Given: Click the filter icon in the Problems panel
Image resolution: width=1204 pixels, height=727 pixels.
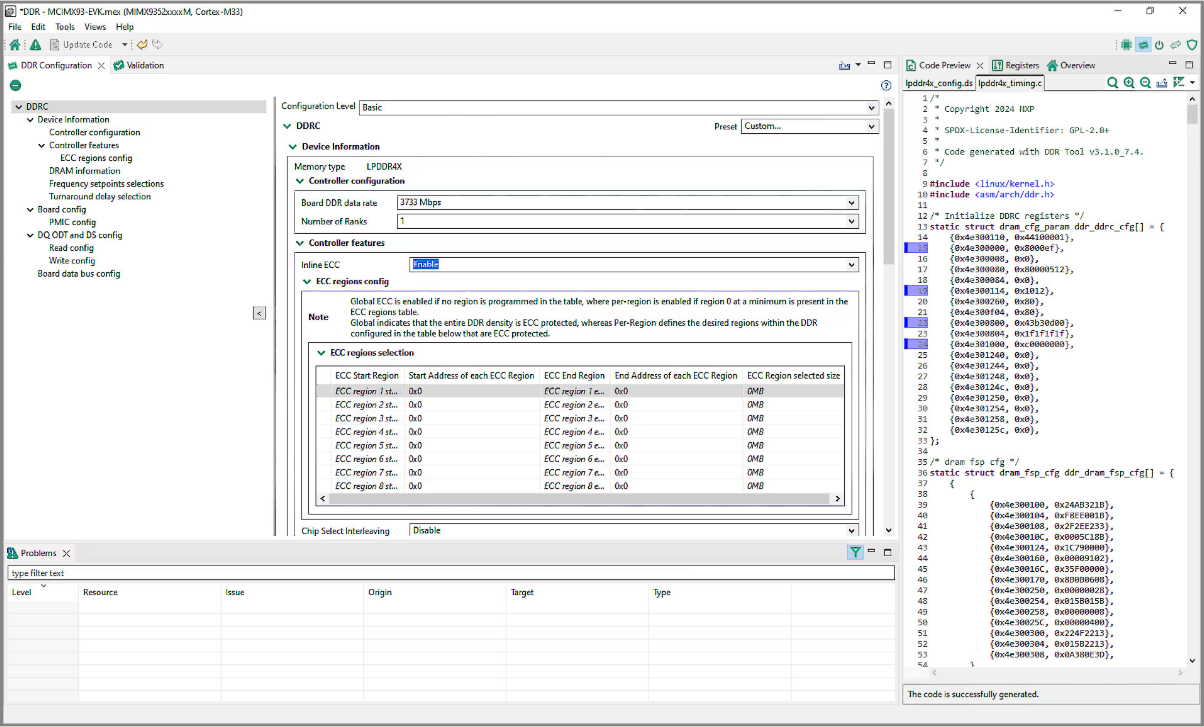Looking at the screenshot, I should [855, 551].
